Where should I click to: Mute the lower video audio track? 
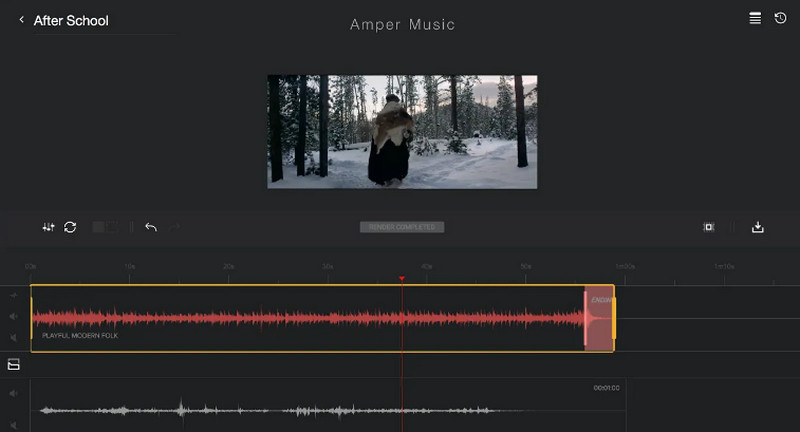(x=14, y=394)
